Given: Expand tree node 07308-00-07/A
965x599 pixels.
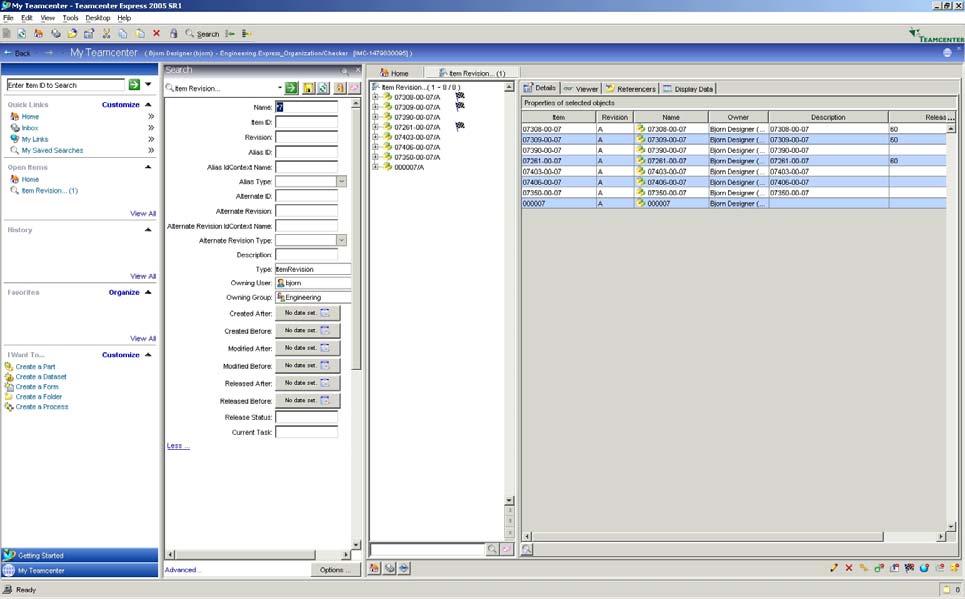Looking at the screenshot, I should [375, 97].
